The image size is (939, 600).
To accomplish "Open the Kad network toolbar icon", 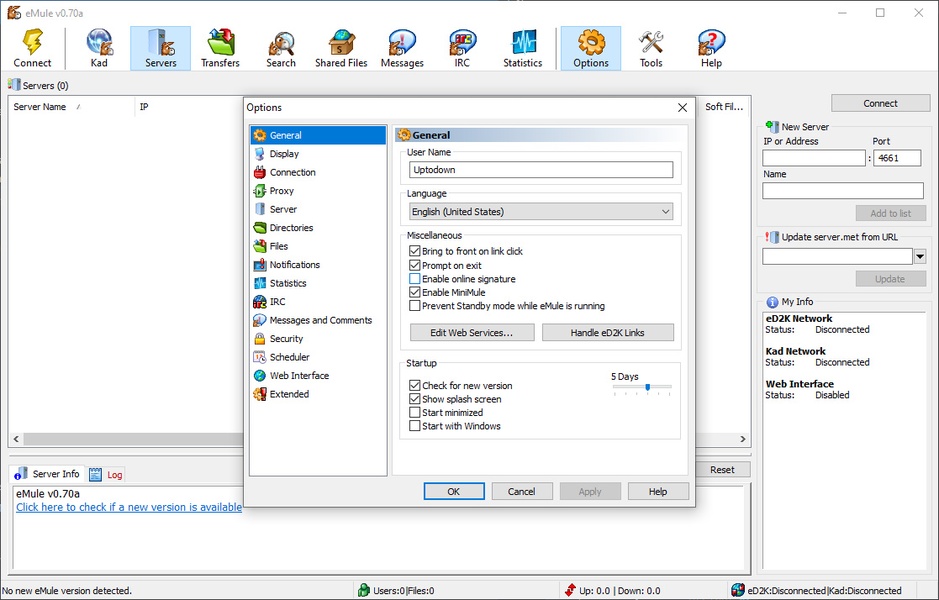I will click(99, 48).
